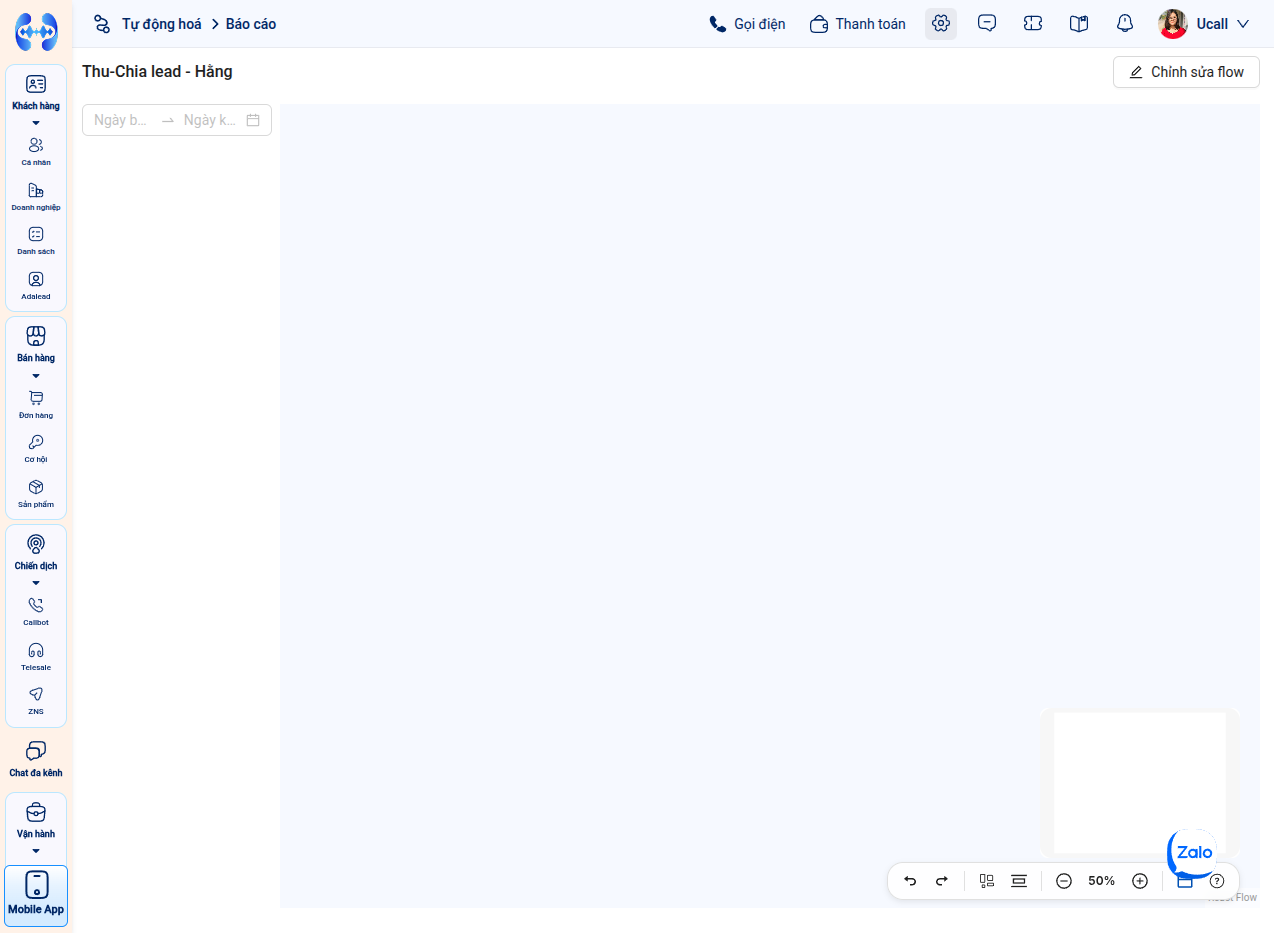
Task: Click the fit view icon in toolbar
Action: tap(1019, 881)
